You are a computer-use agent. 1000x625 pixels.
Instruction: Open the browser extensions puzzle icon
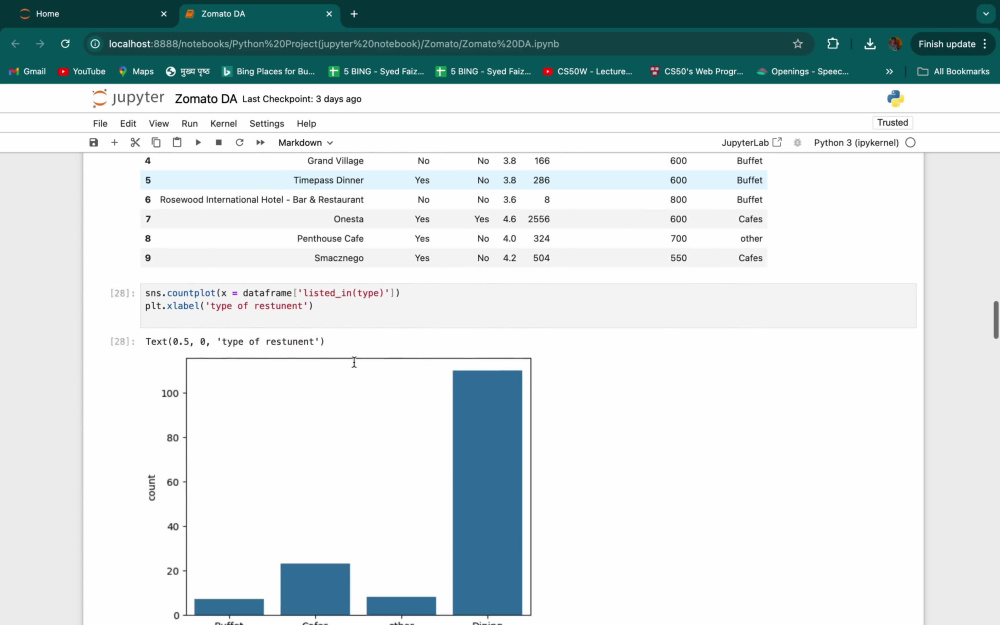833,43
